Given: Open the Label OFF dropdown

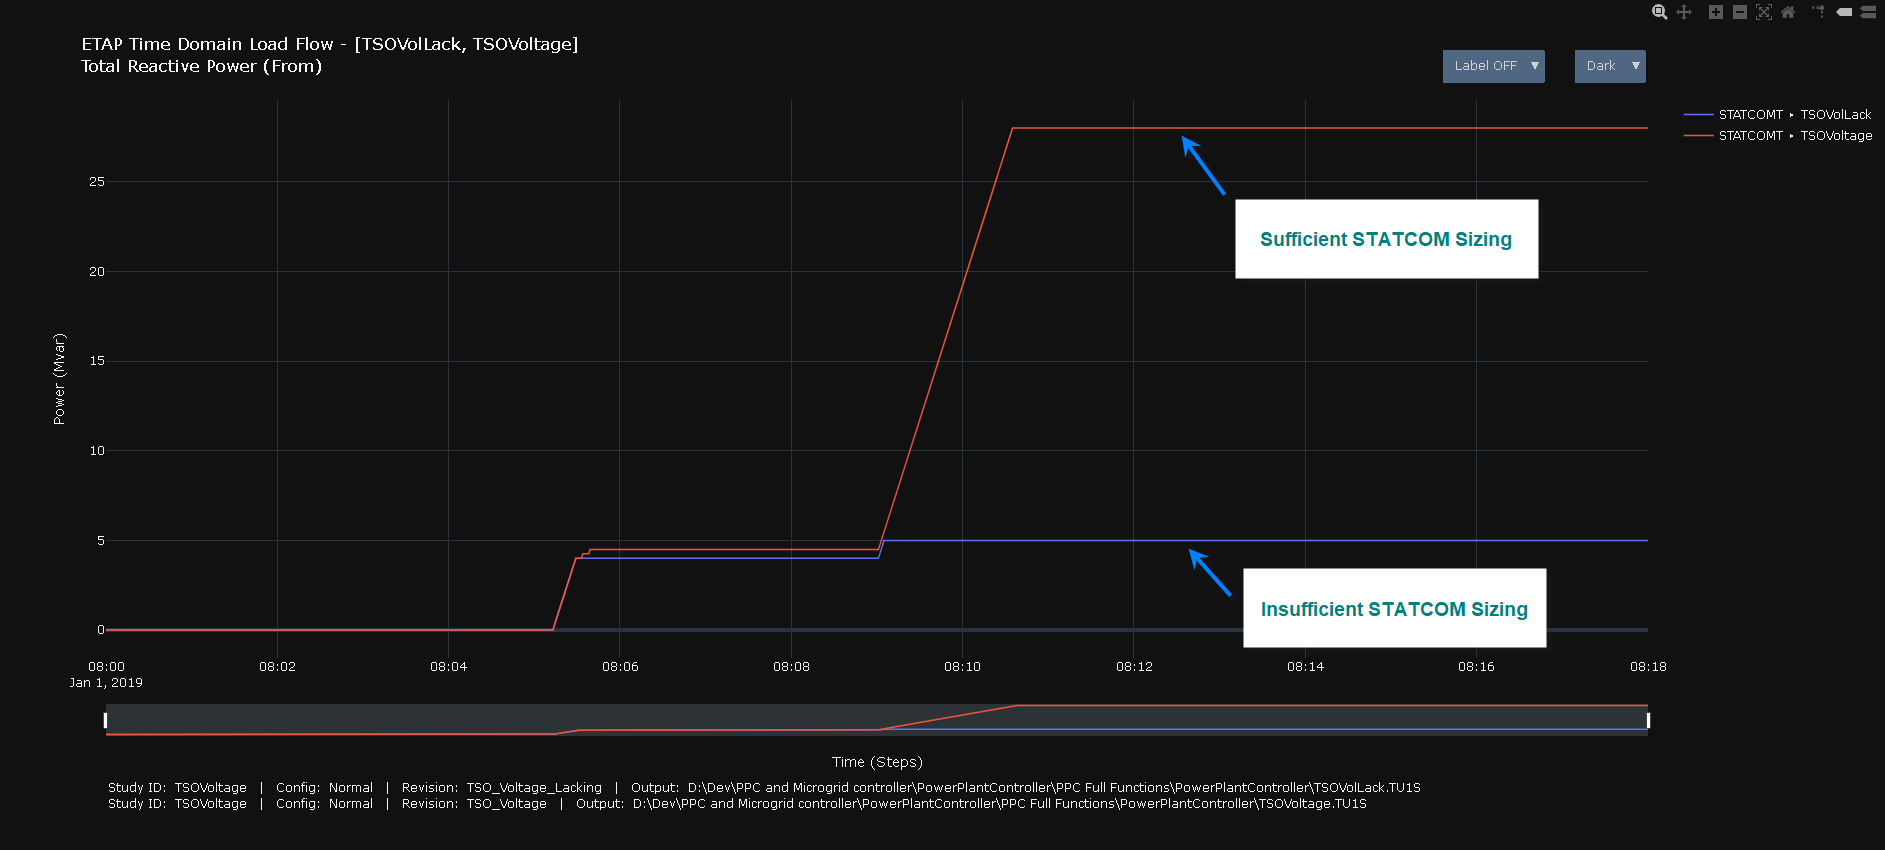Looking at the screenshot, I should pos(1493,66).
